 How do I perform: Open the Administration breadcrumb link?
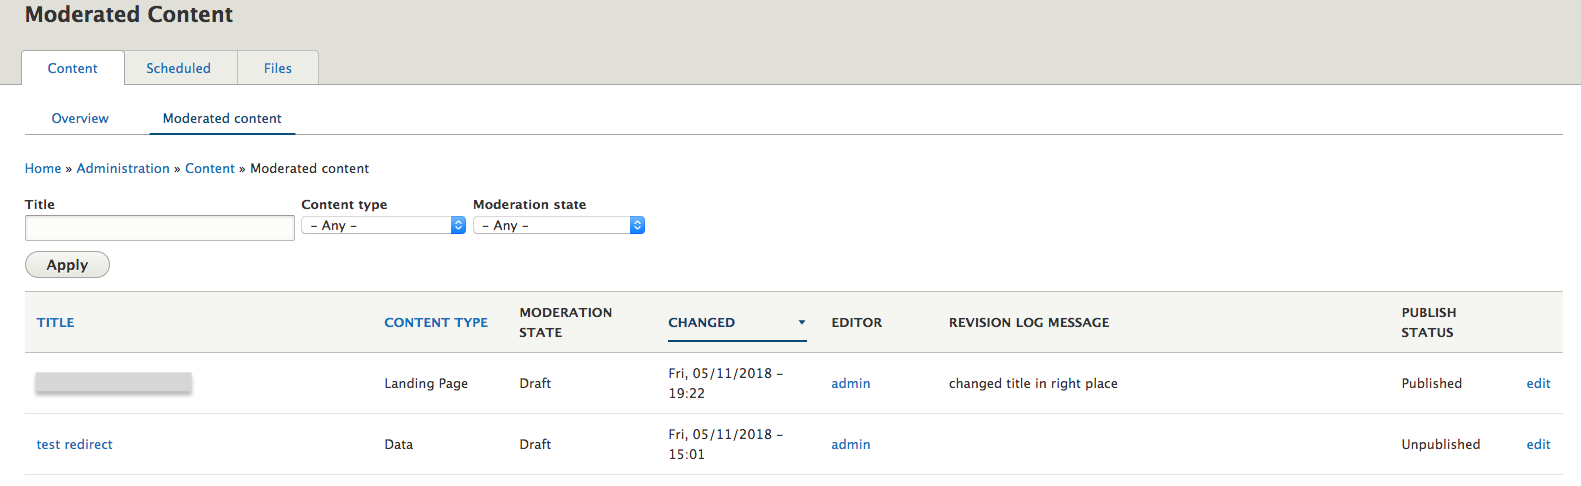123,168
